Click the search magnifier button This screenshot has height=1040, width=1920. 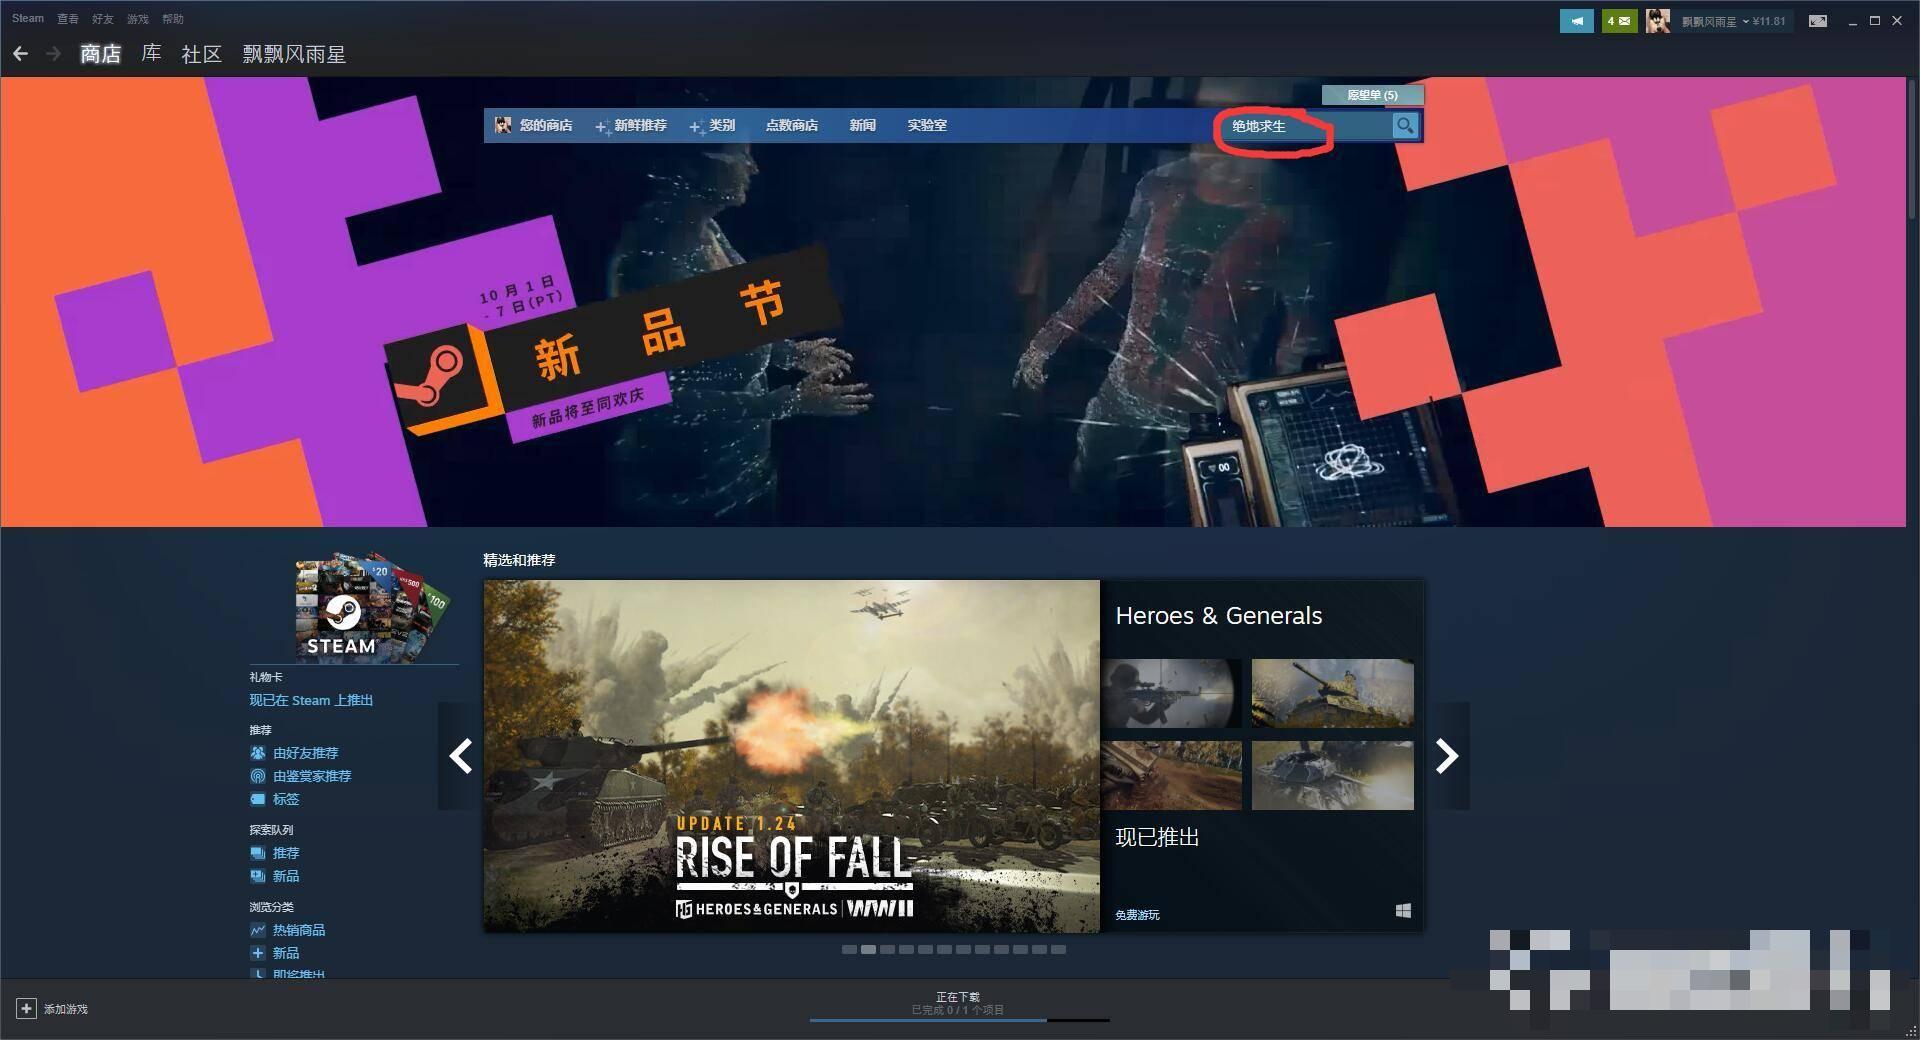1405,125
